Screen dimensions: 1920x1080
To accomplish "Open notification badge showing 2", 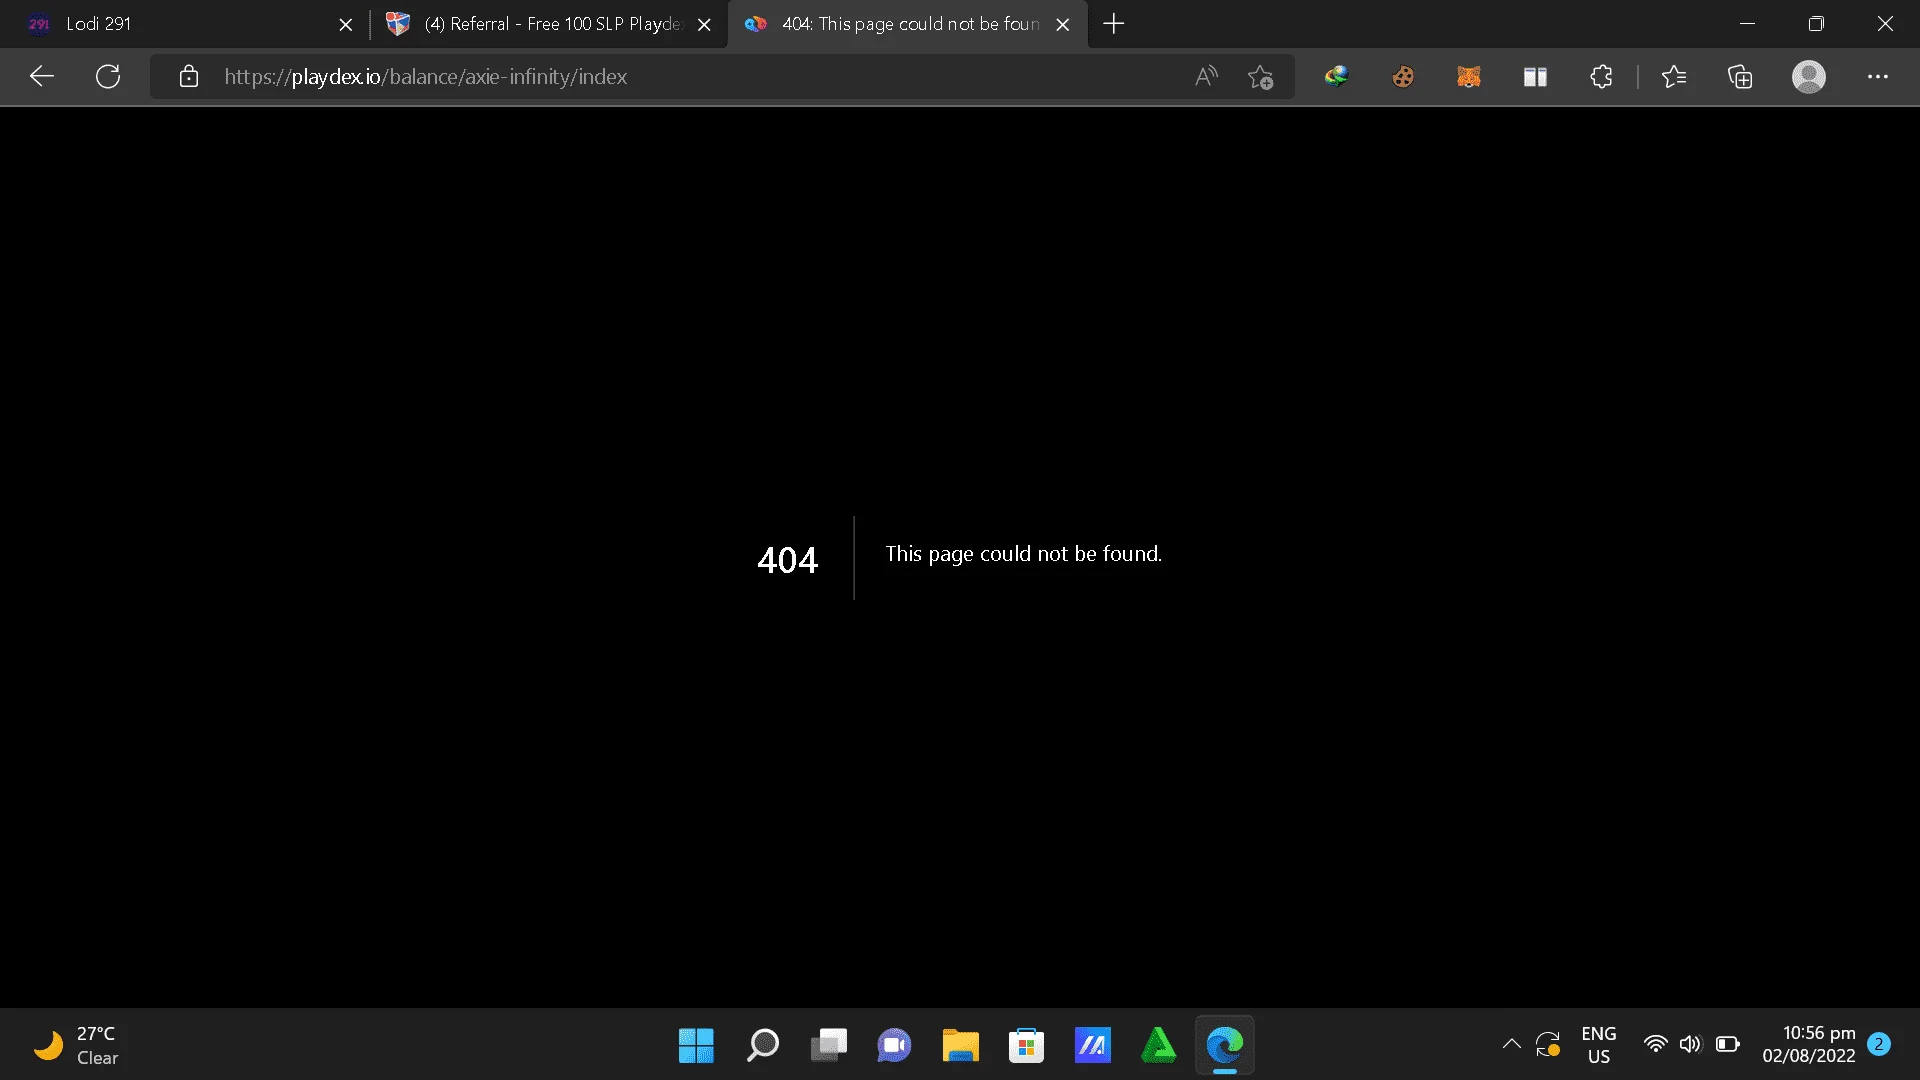I will (x=1878, y=1044).
